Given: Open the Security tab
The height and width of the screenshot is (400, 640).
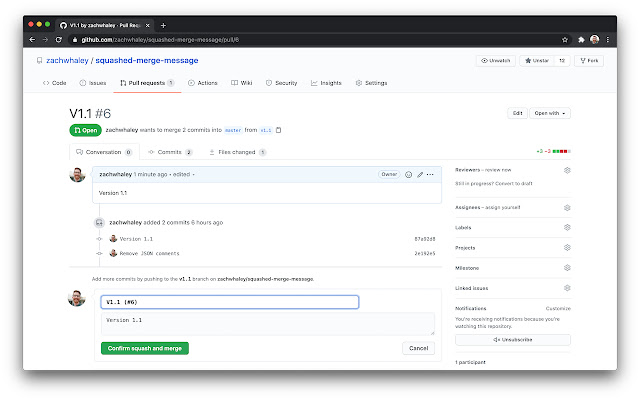Looking at the screenshot, I should click(282, 83).
